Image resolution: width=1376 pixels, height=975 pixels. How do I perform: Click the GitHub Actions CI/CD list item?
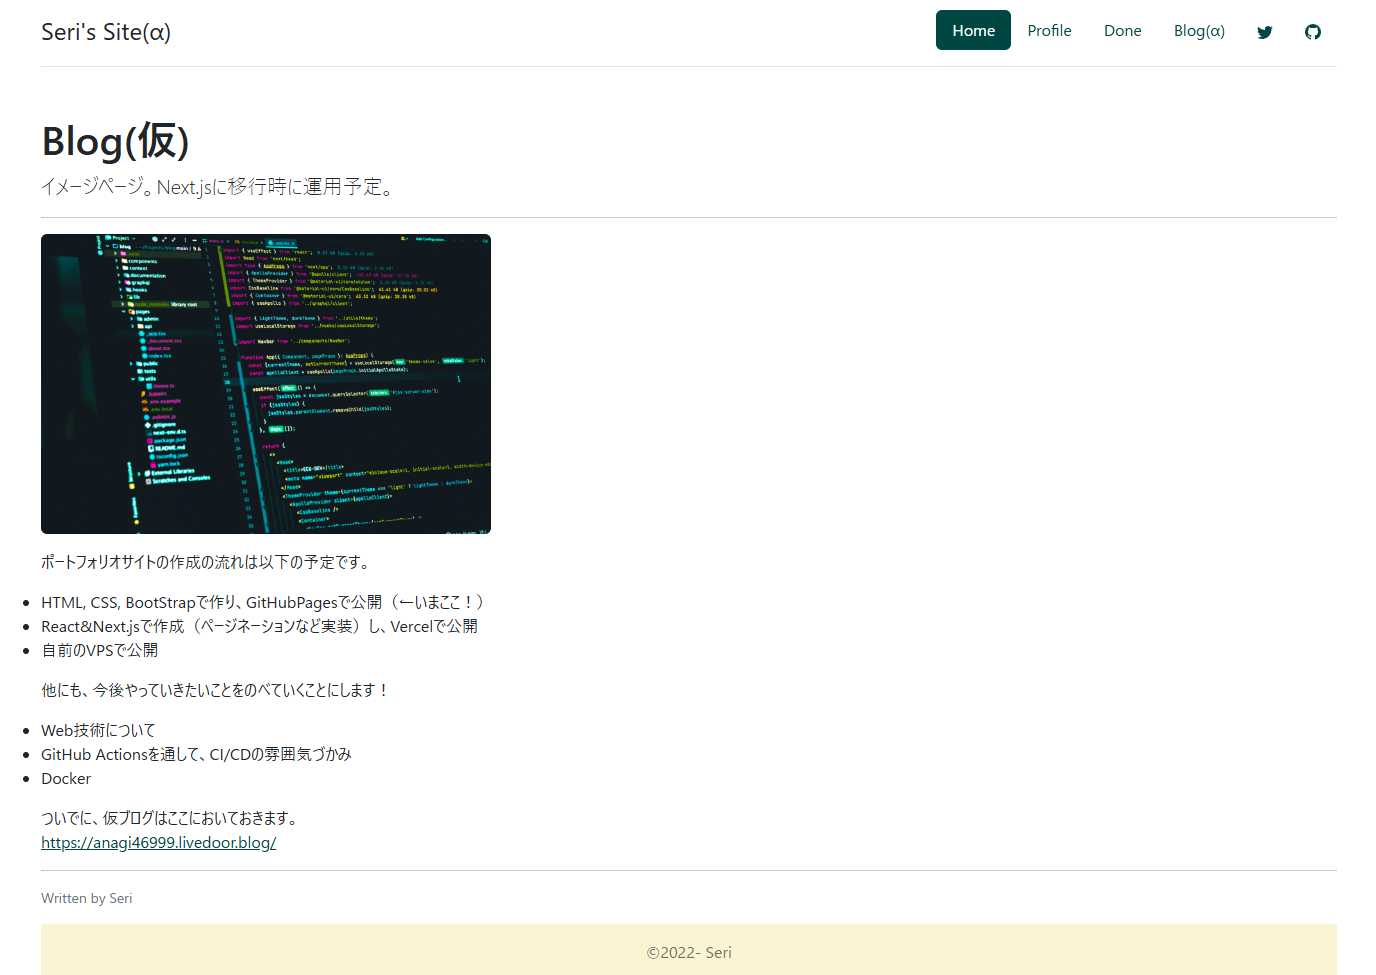point(196,754)
